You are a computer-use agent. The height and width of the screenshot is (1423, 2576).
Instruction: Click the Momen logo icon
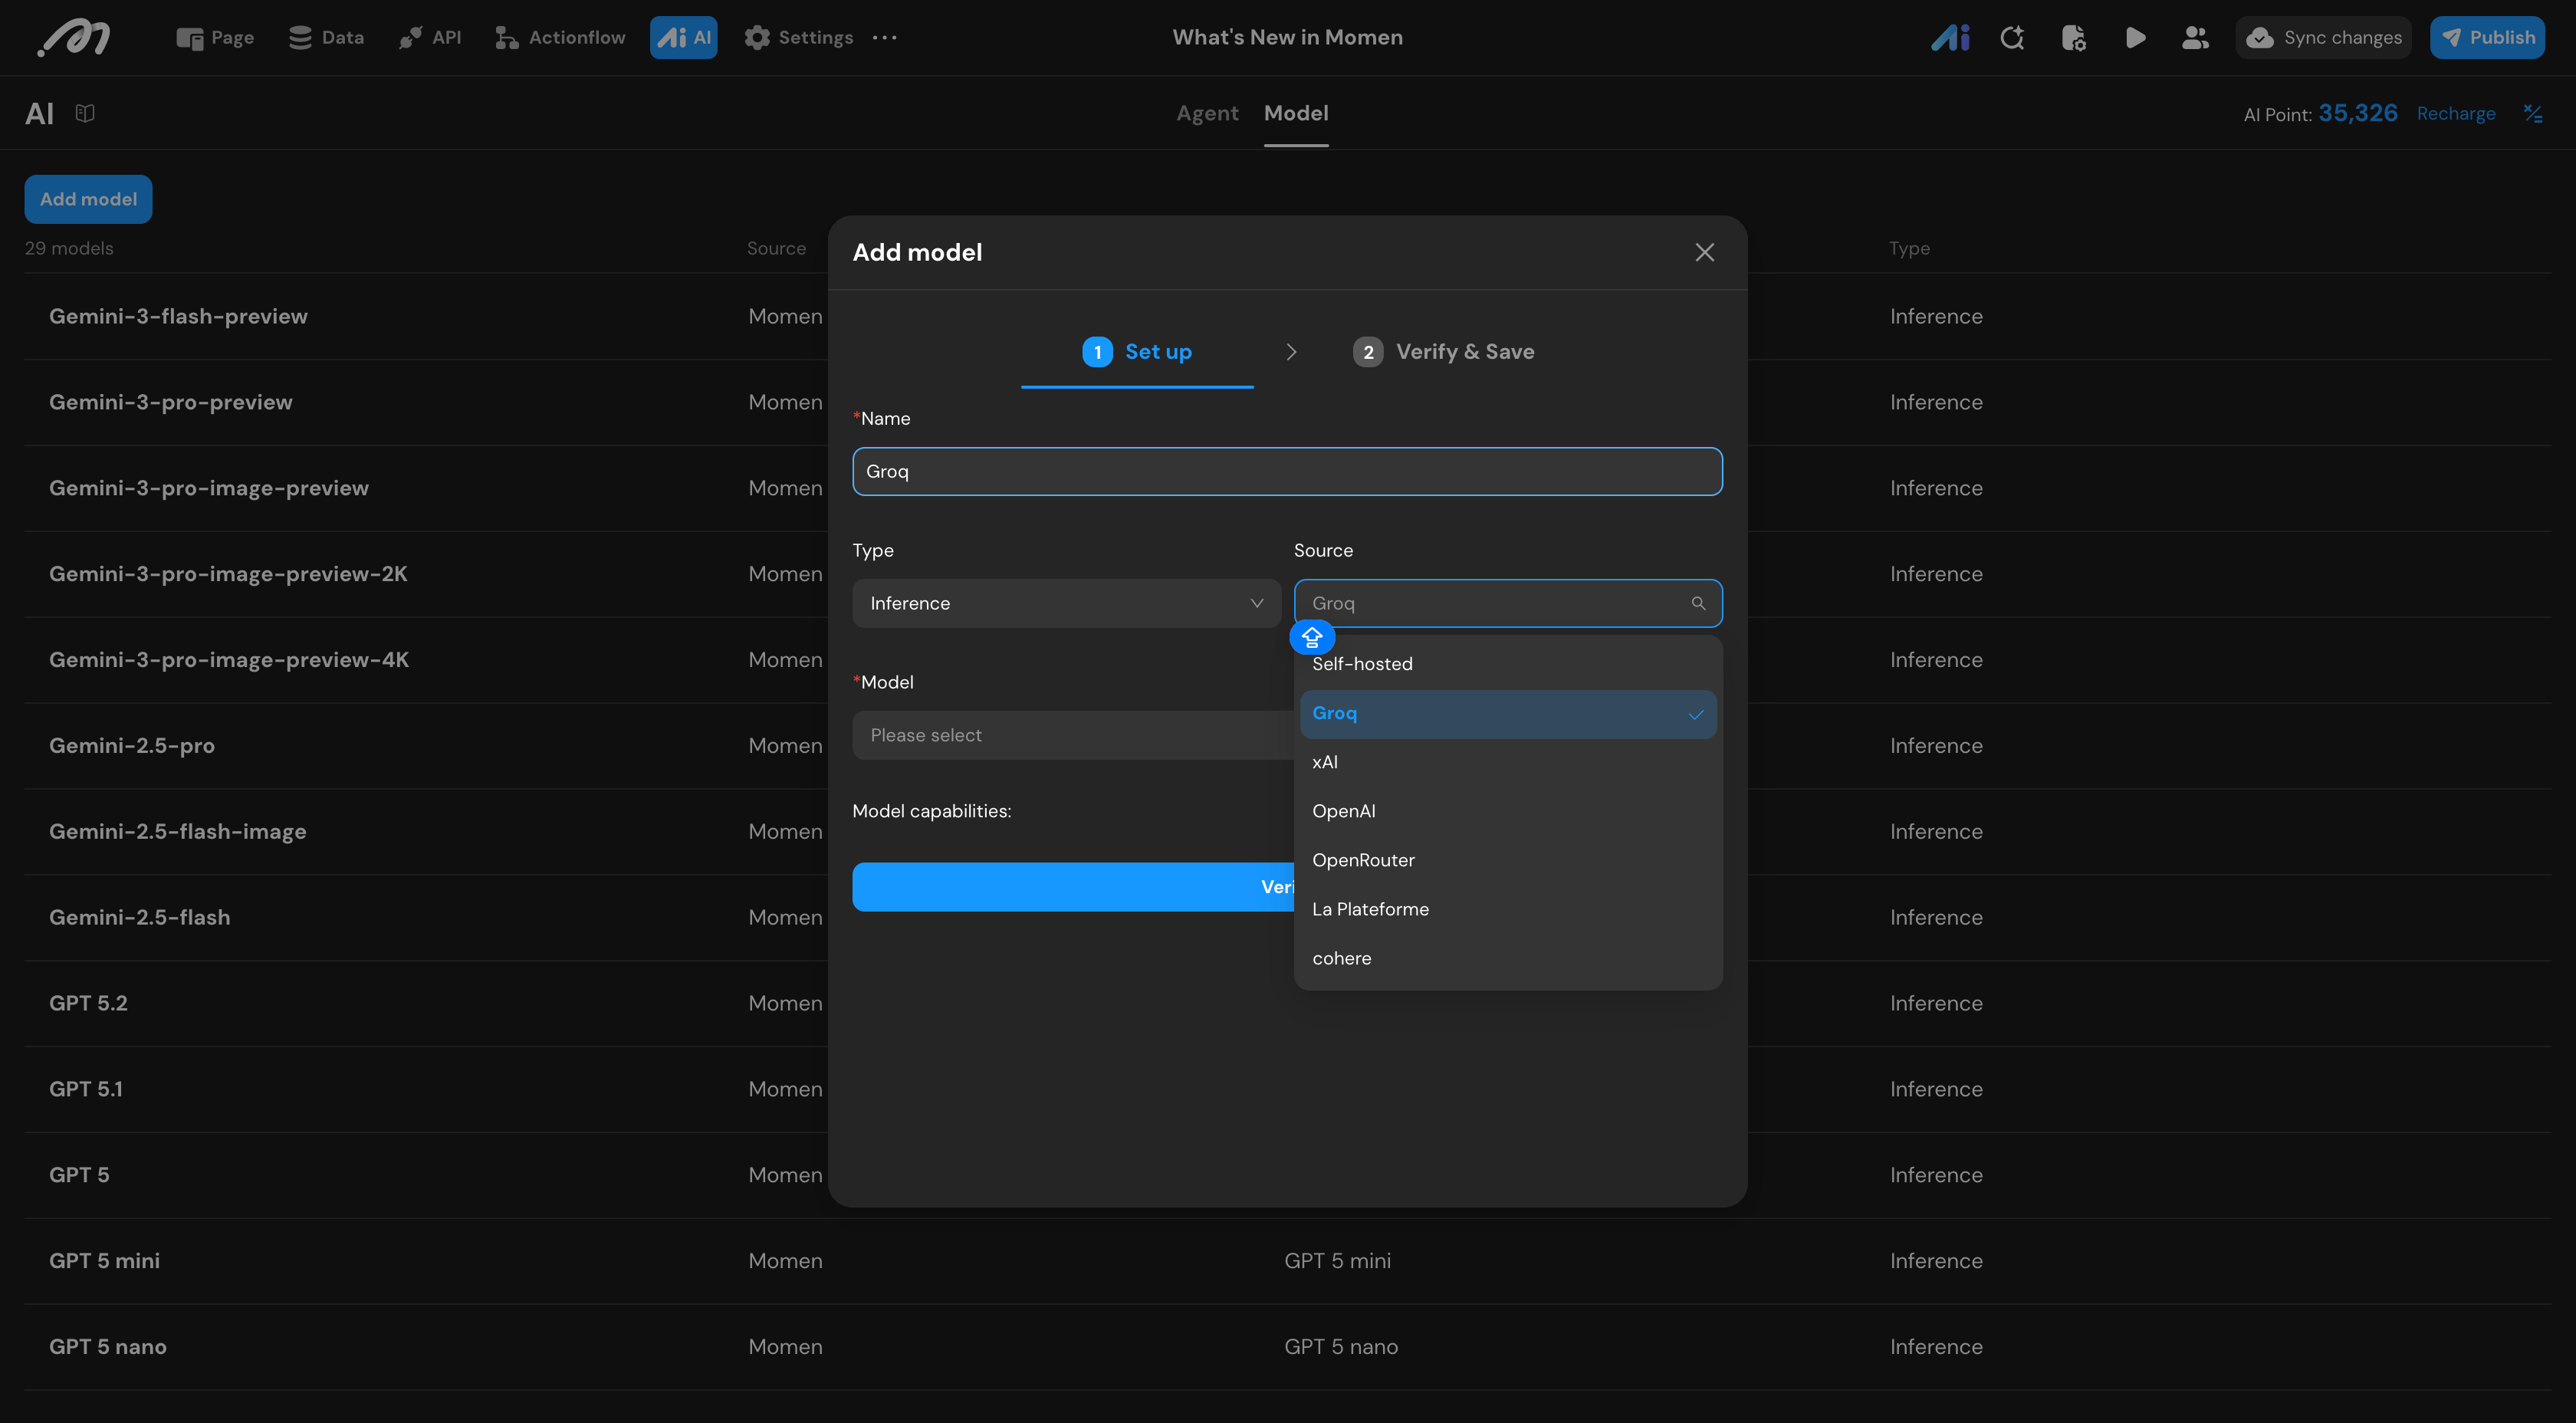[74, 38]
